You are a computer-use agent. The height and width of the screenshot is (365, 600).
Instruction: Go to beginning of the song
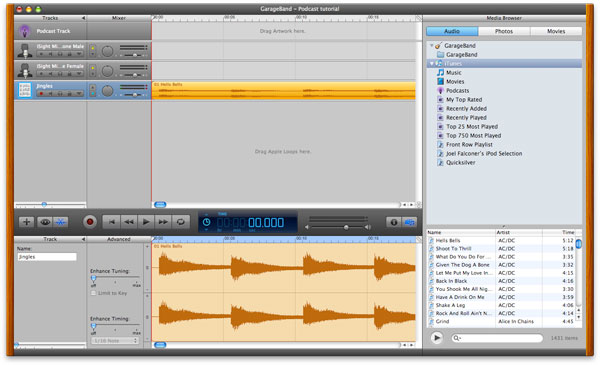pos(111,222)
